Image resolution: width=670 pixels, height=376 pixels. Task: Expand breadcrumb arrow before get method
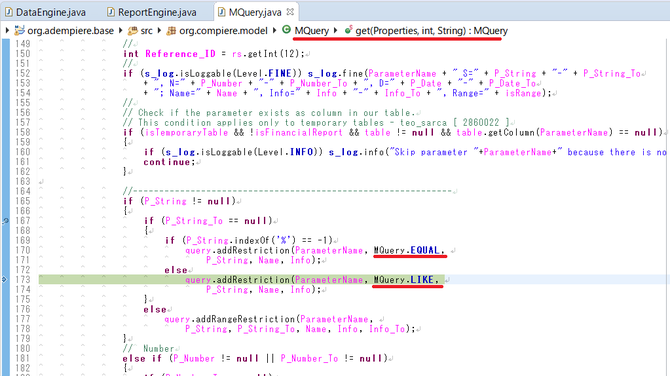(x=336, y=30)
